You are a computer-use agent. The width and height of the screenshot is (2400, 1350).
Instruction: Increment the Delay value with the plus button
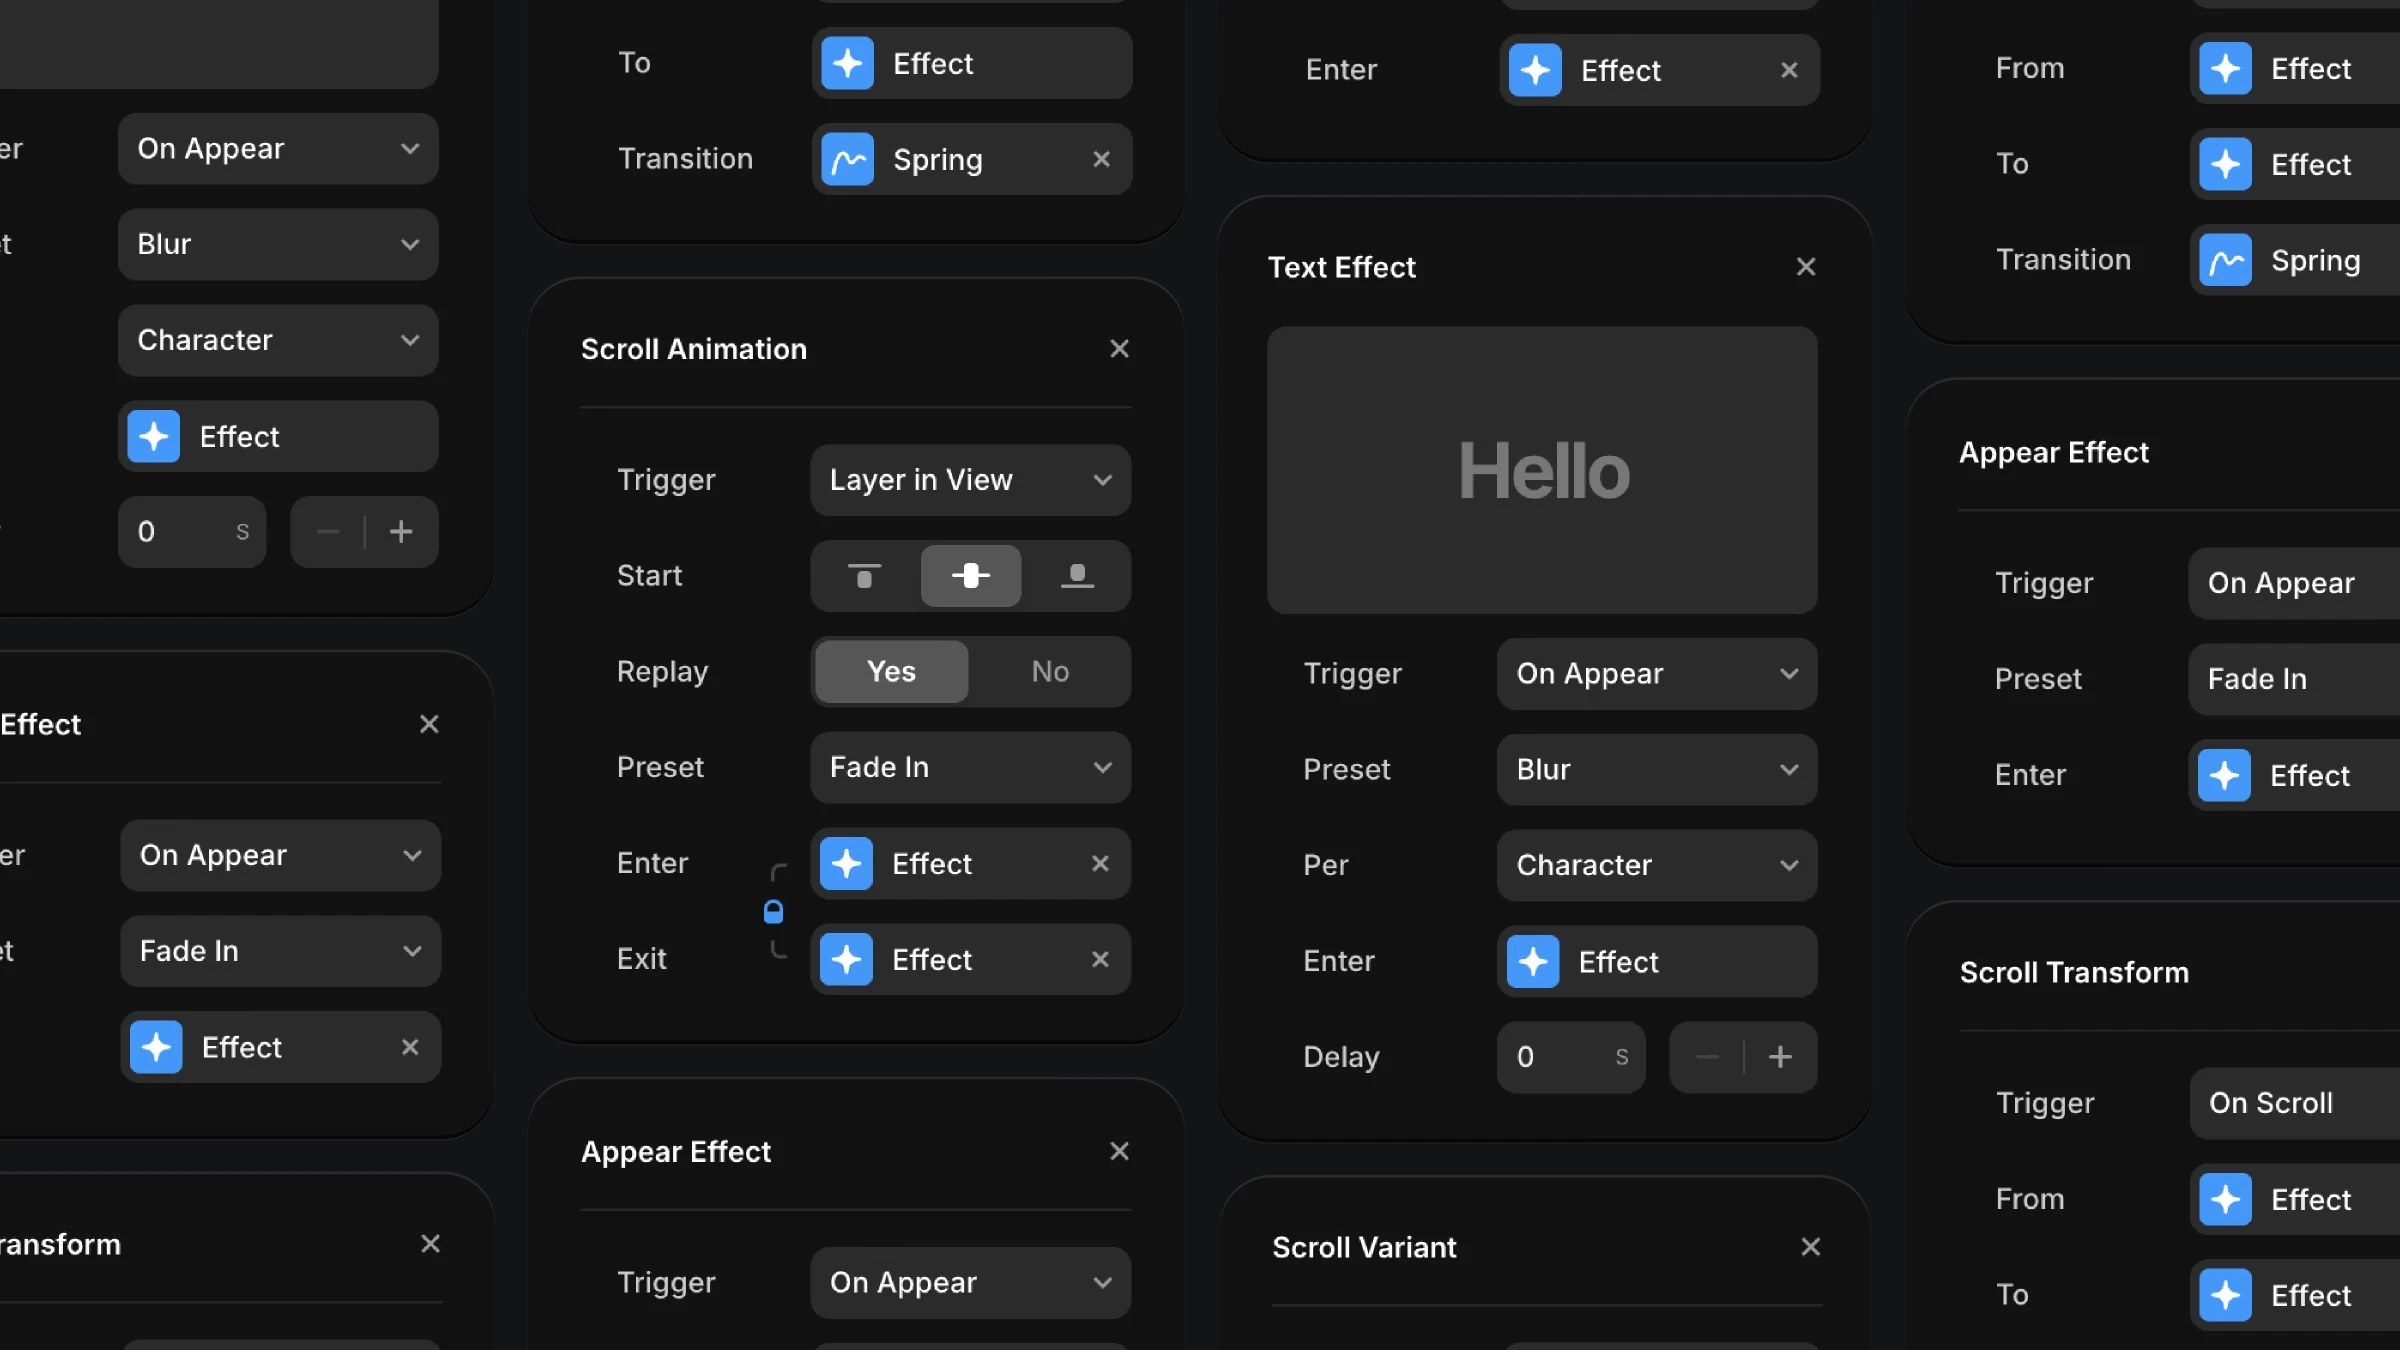[1781, 1057]
